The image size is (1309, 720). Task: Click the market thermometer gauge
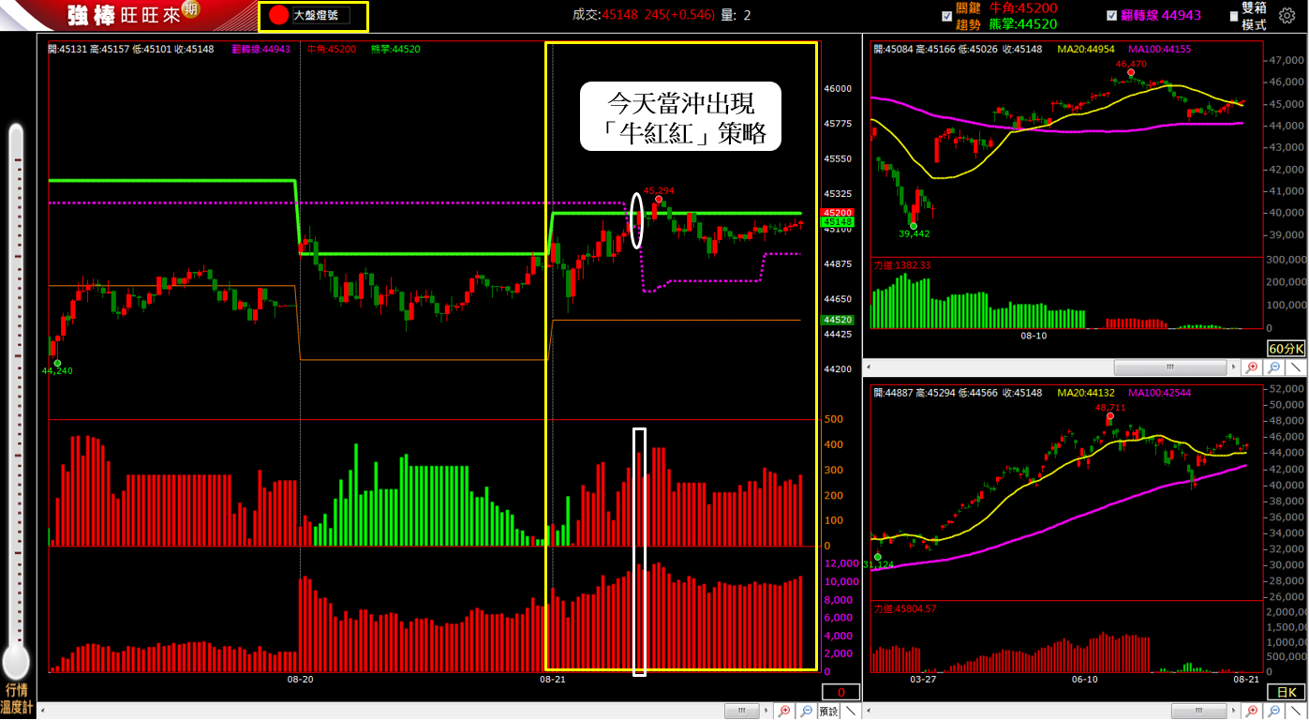click(x=16, y=400)
